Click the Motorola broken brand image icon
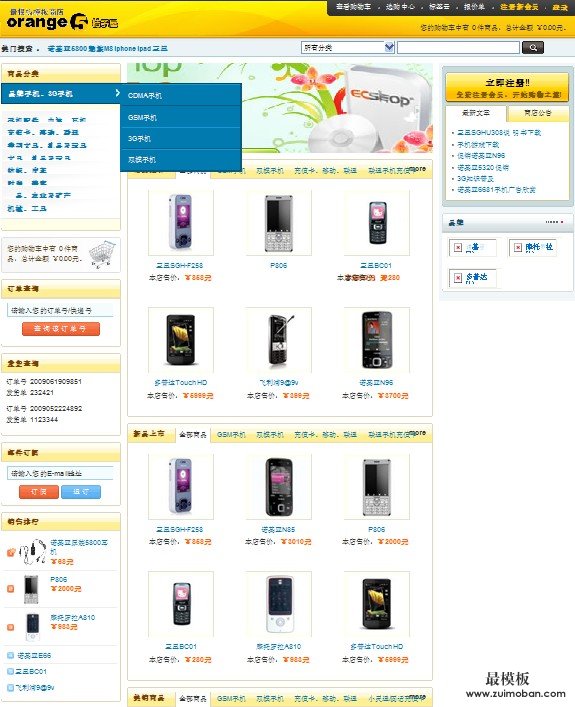Viewport: 575px width, 707px height. tap(518, 247)
